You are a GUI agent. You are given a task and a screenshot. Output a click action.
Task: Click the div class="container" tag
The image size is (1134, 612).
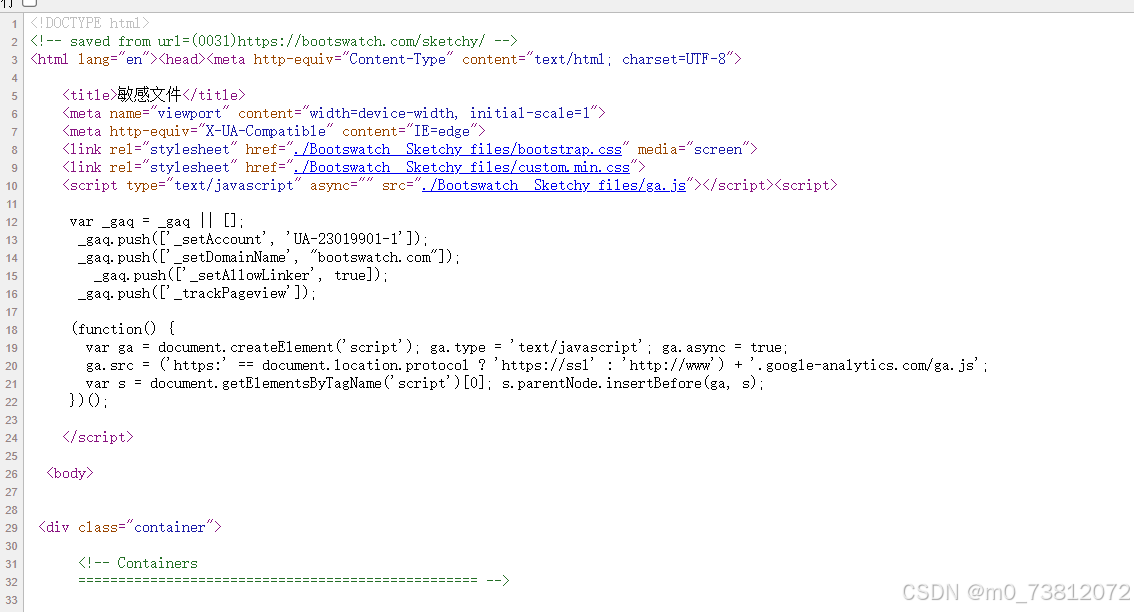pos(130,527)
